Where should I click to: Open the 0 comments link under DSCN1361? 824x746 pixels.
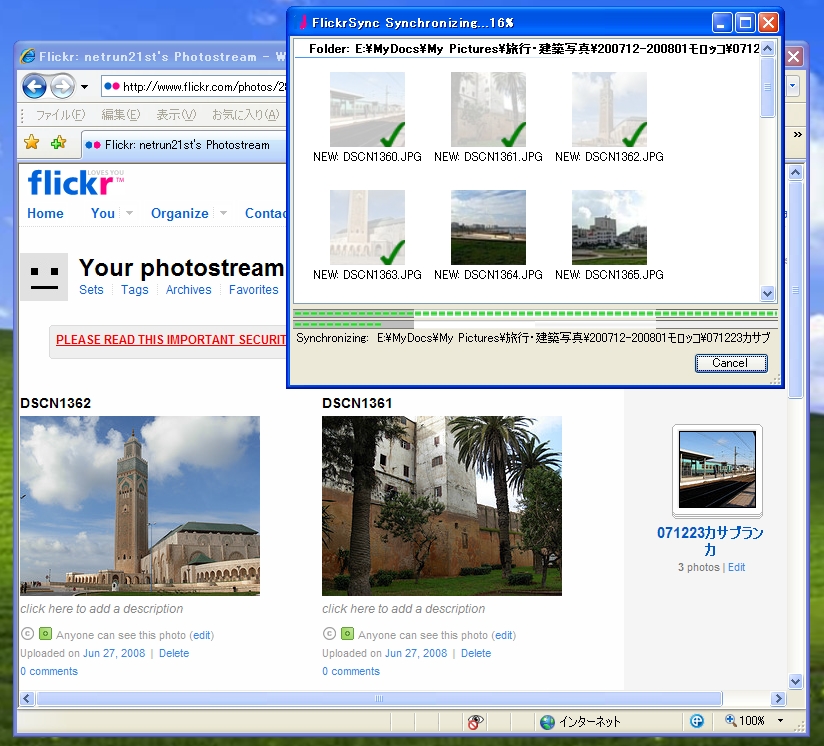pos(351,671)
